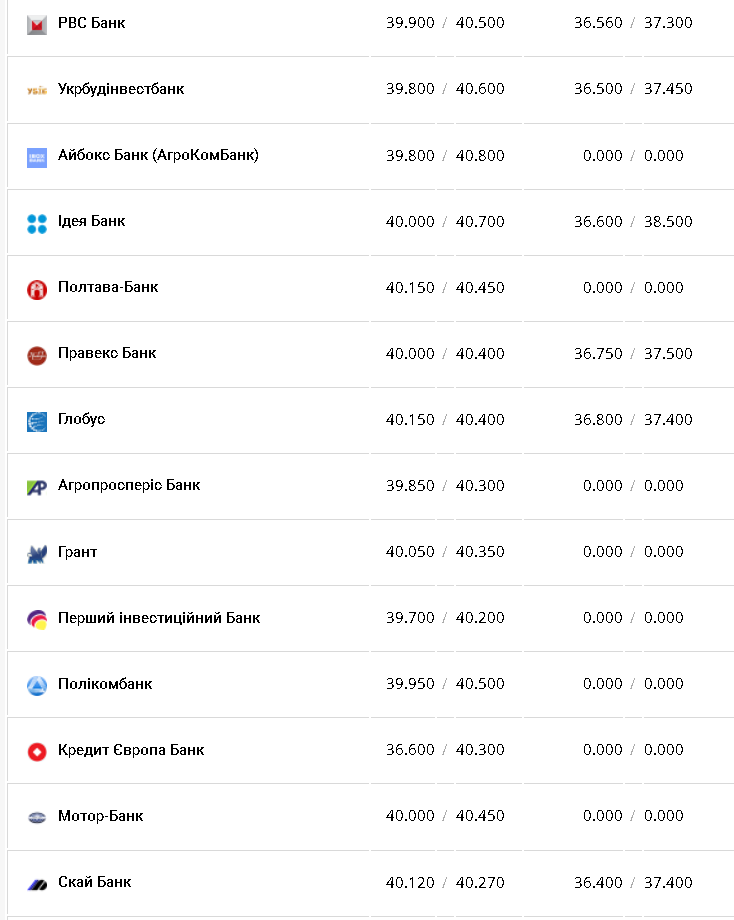Click the Укрбудінвестбанк logo icon
The image size is (734, 920).
[x=37, y=90]
